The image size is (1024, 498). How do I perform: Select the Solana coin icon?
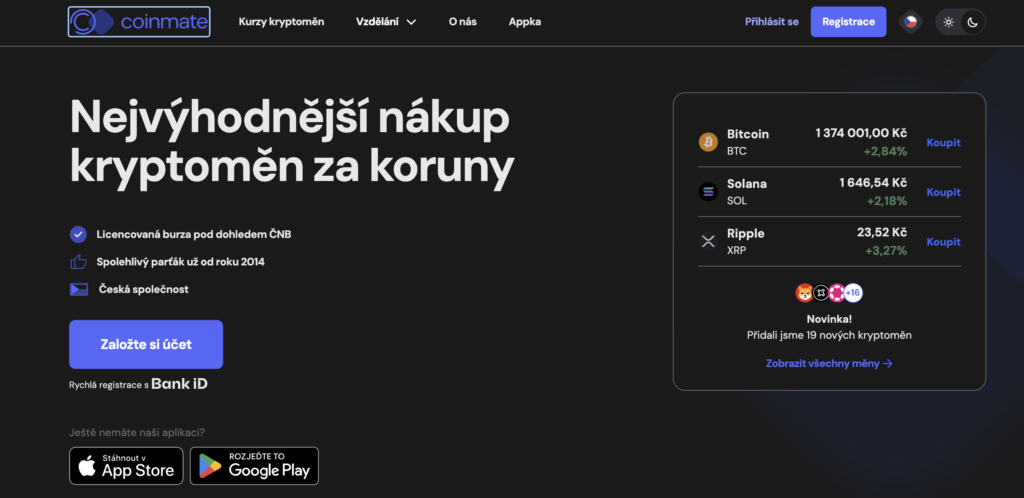tap(708, 191)
